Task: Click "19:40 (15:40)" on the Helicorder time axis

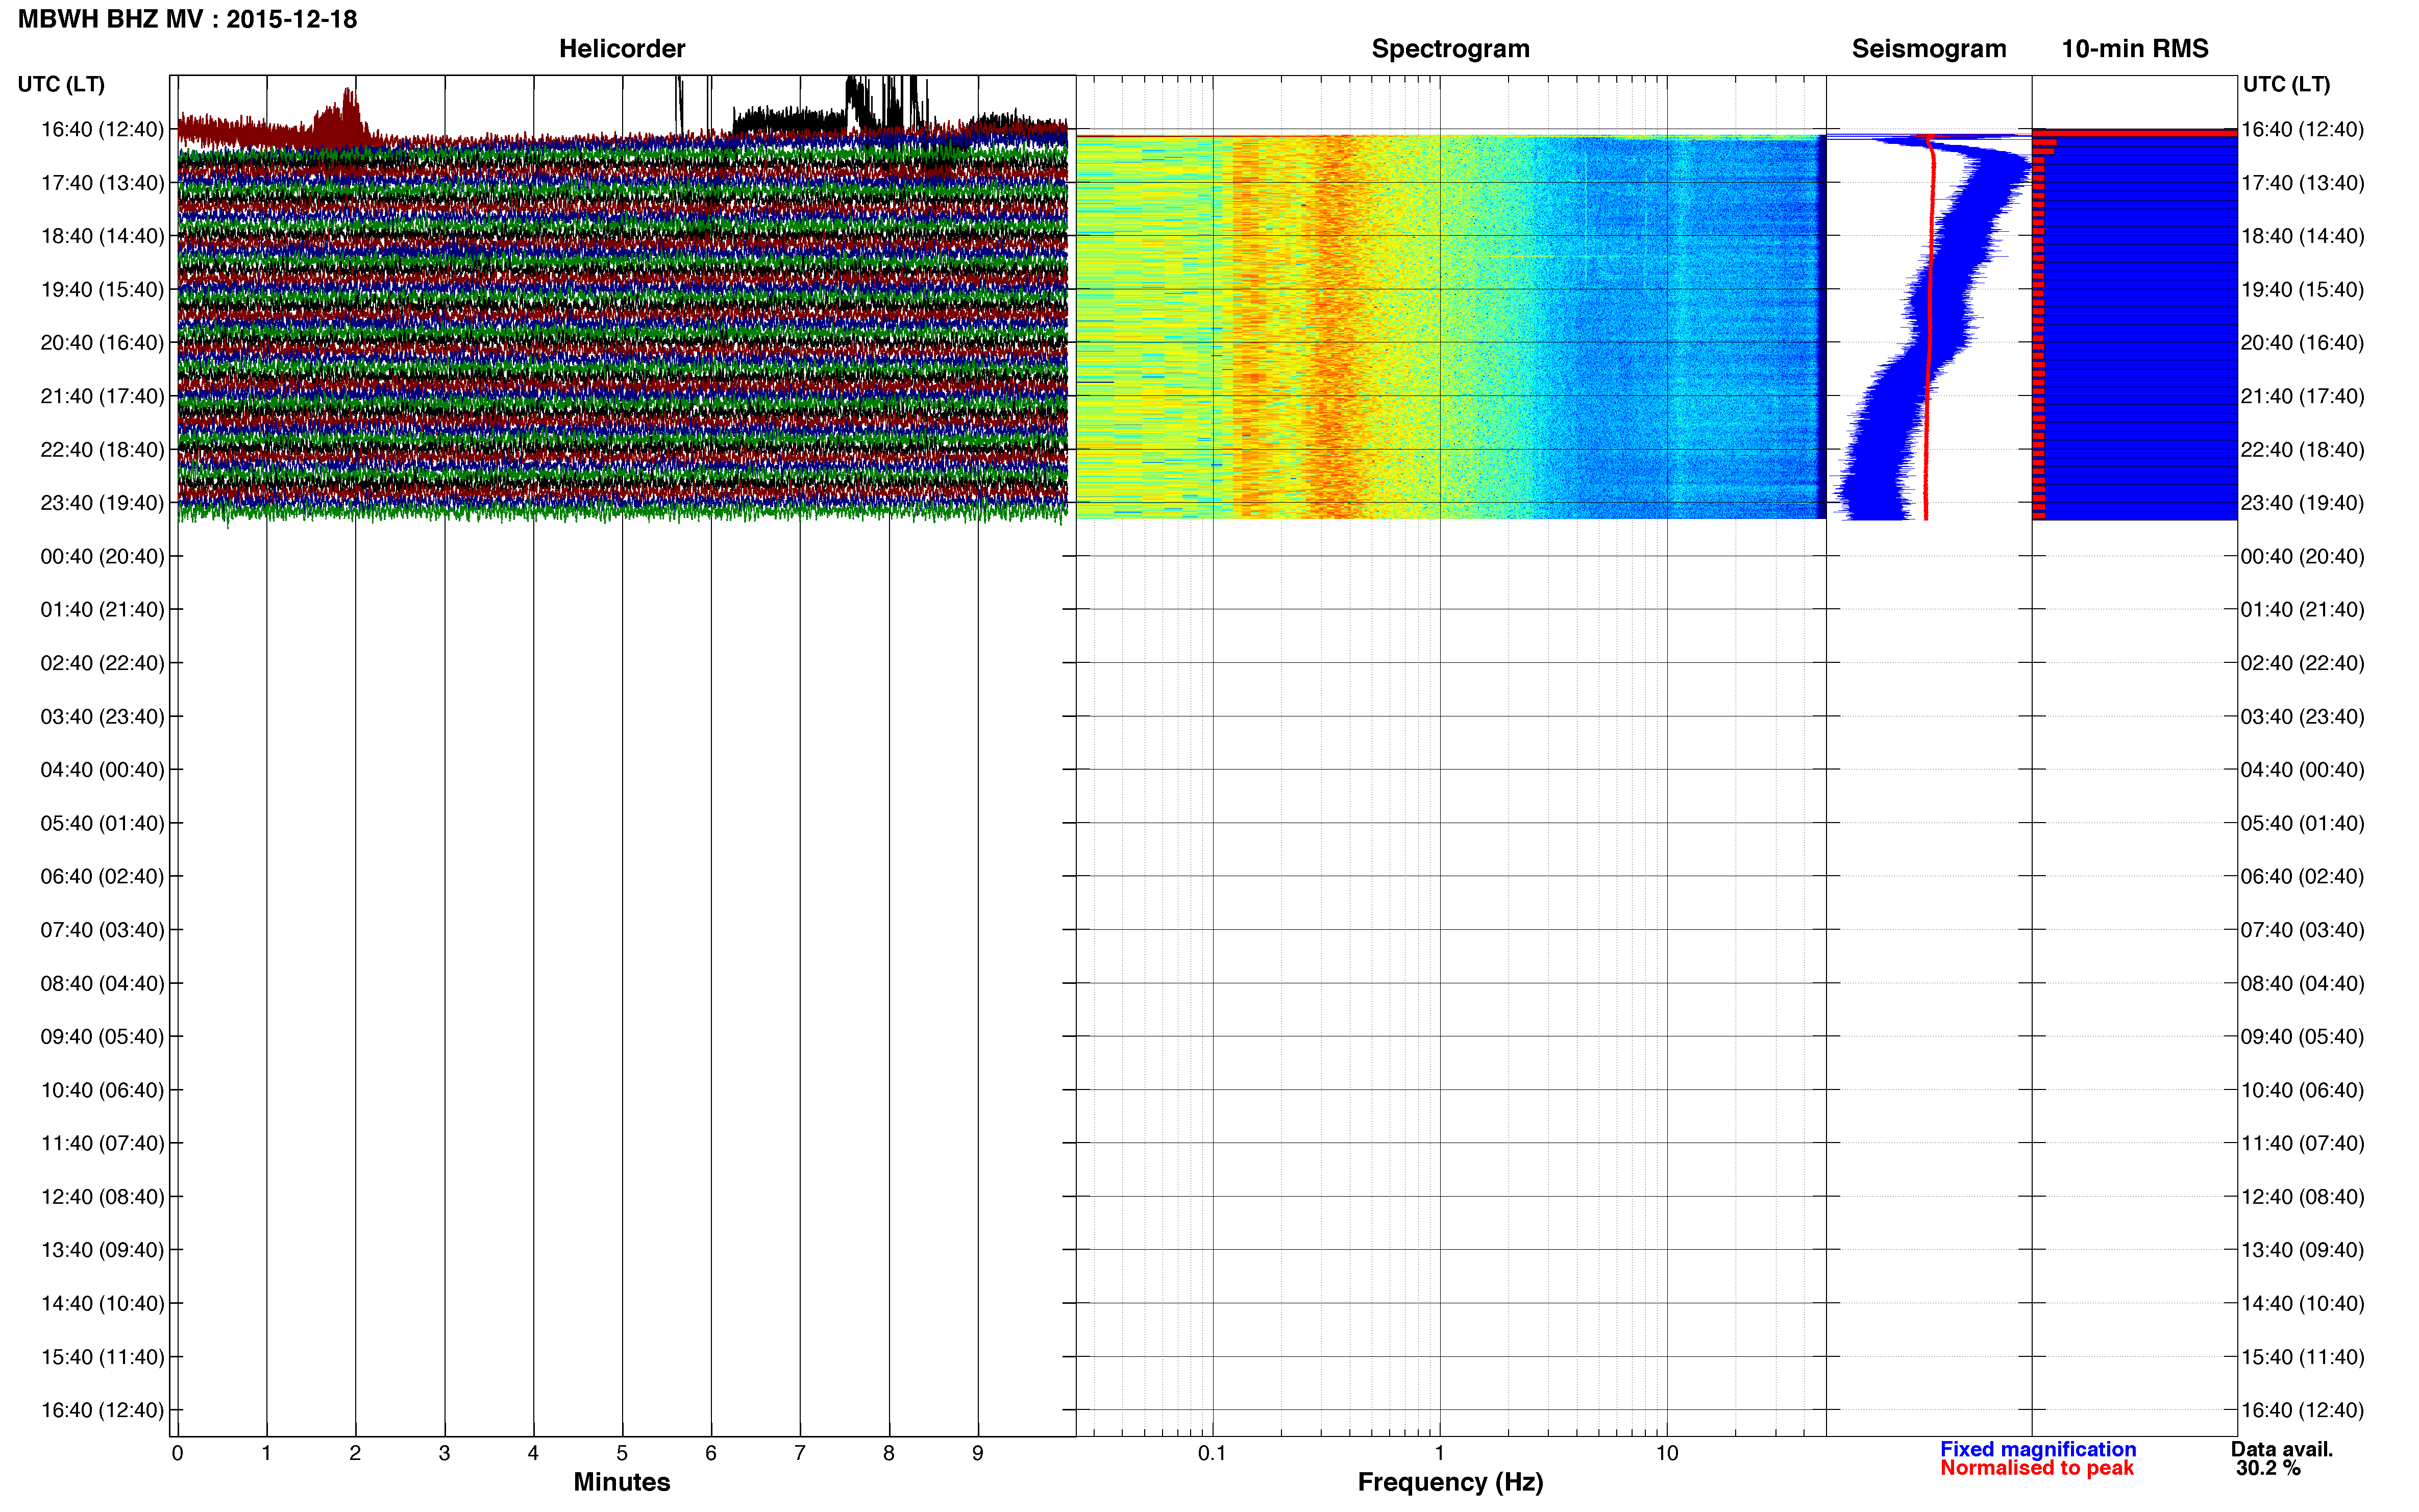Action: coord(102,290)
